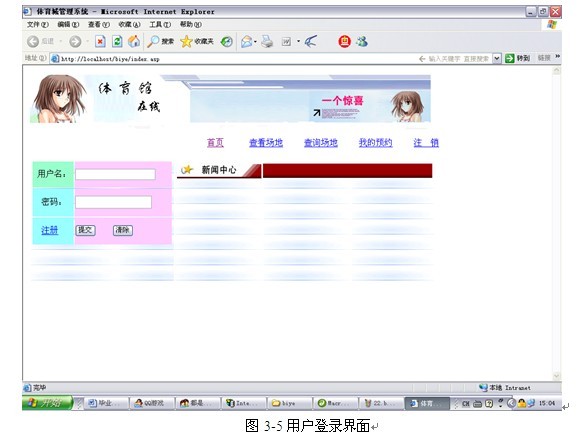Expand the links chevron in the address bar
The height and width of the screenshot is (436, 583).
coord(557,57)
